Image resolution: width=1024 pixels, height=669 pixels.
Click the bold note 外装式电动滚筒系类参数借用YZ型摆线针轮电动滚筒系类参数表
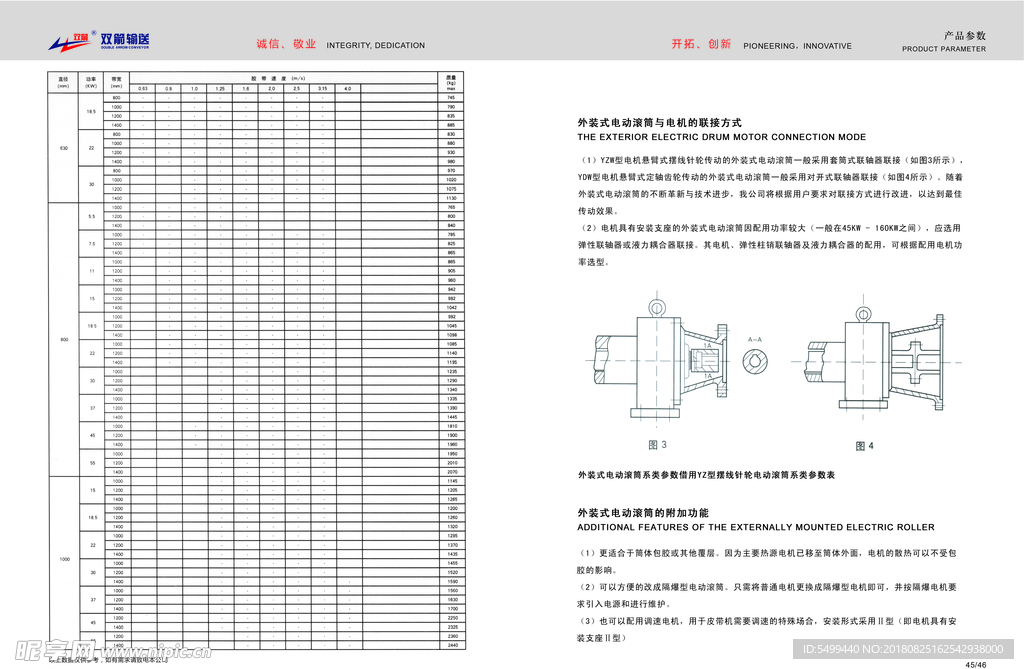pos(706,475)
